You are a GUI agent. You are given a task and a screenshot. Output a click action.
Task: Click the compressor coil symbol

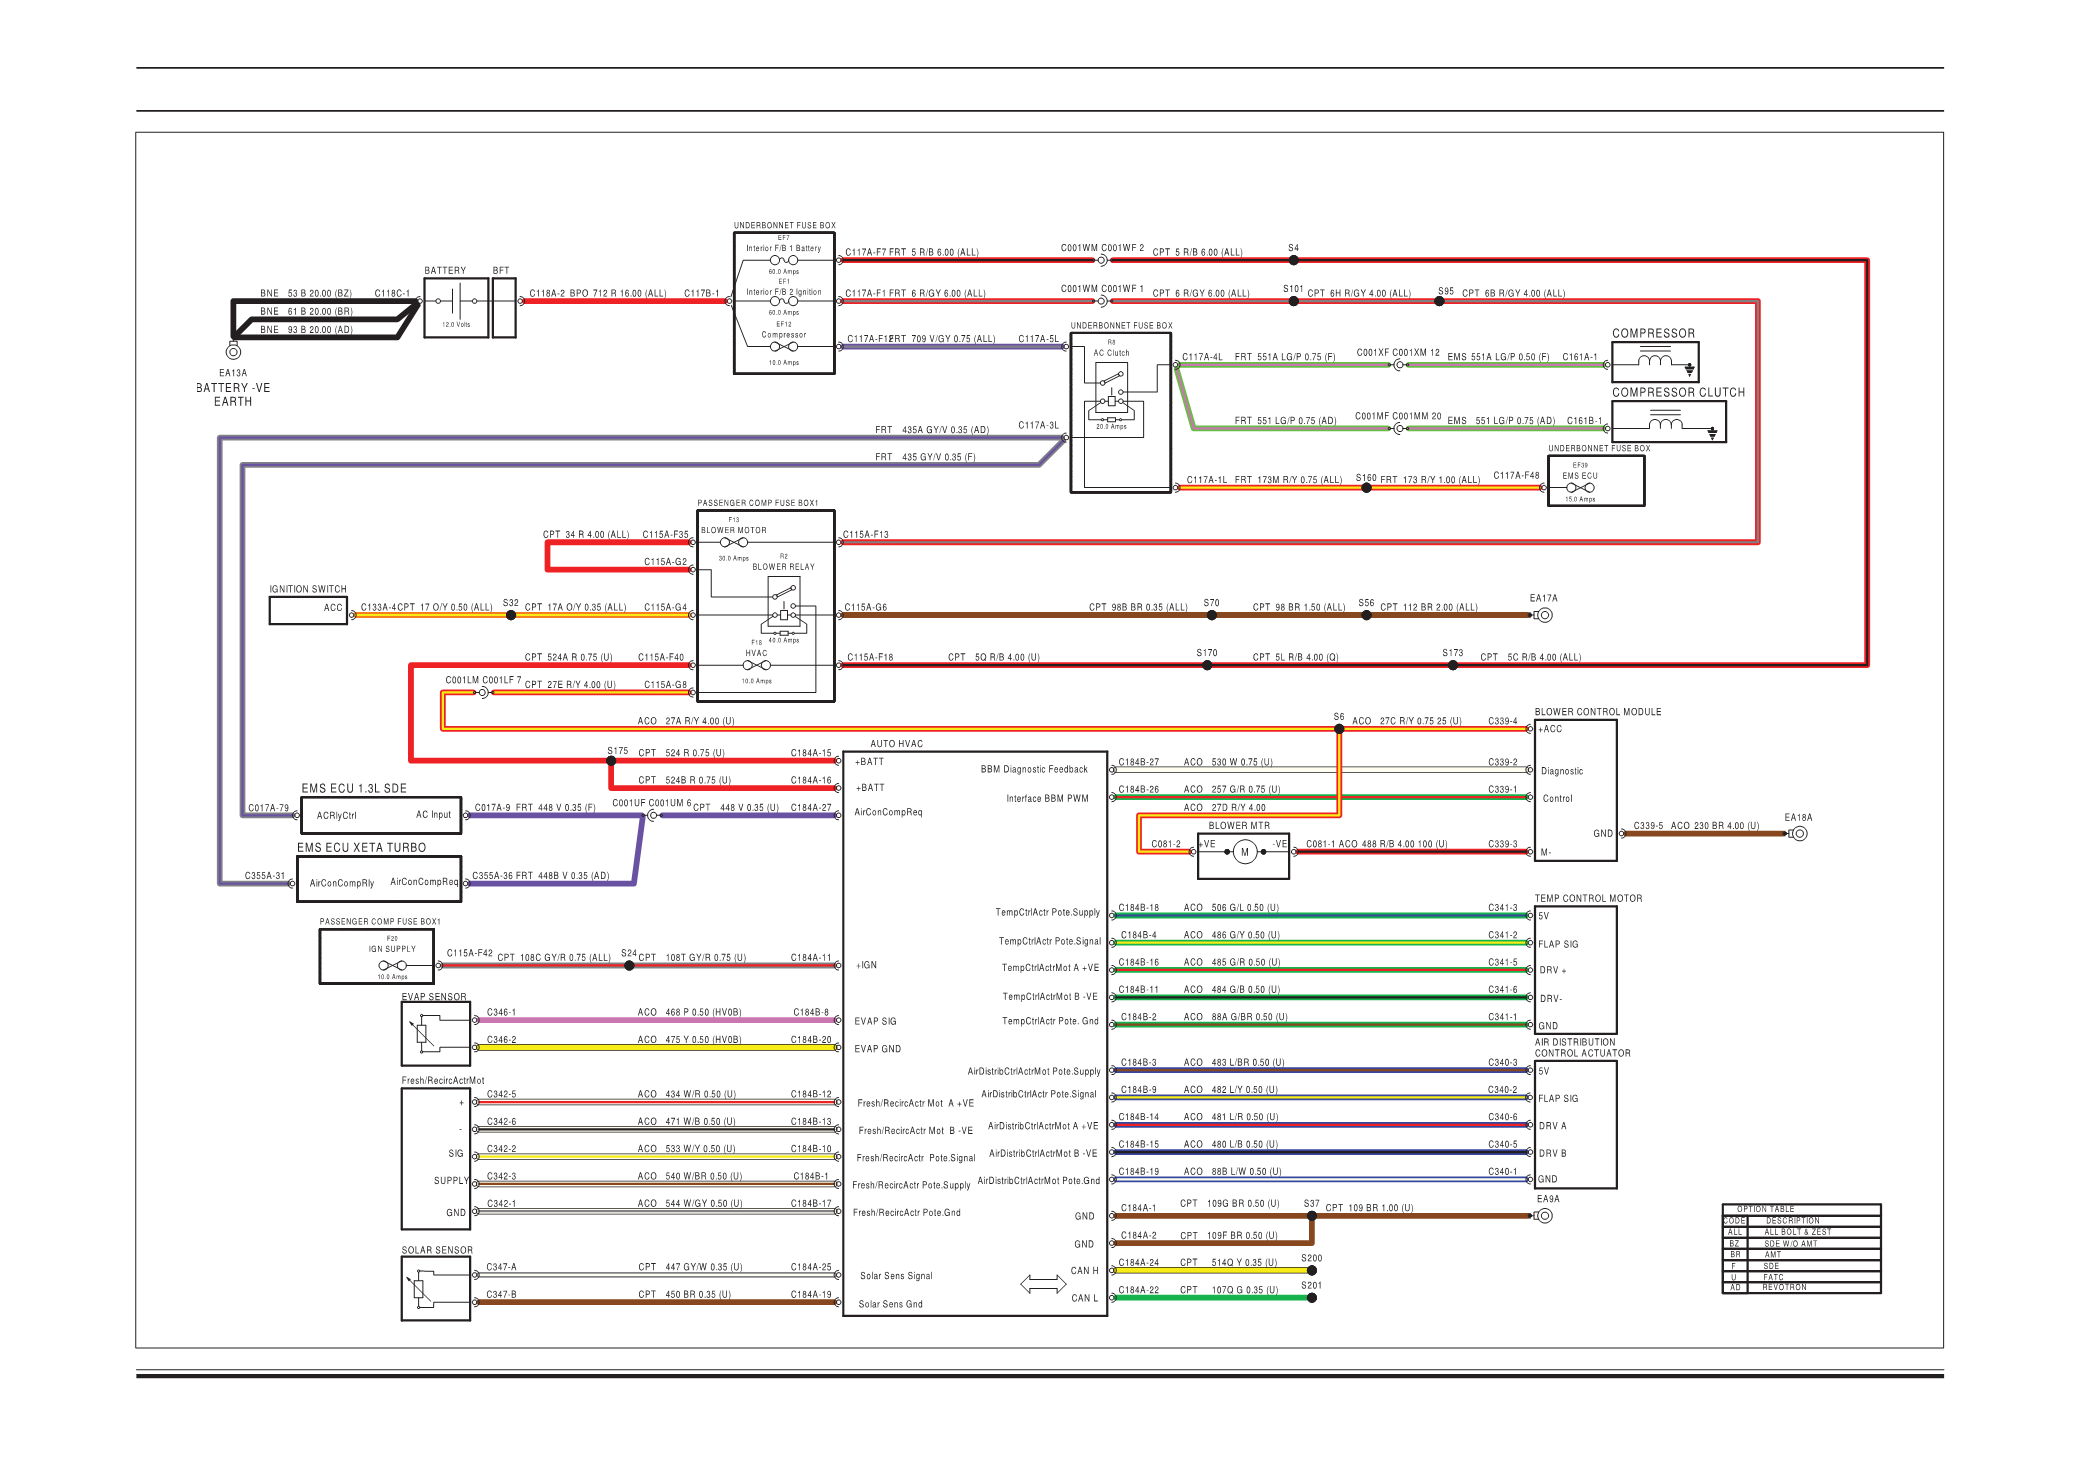(x=1655, y=361)
